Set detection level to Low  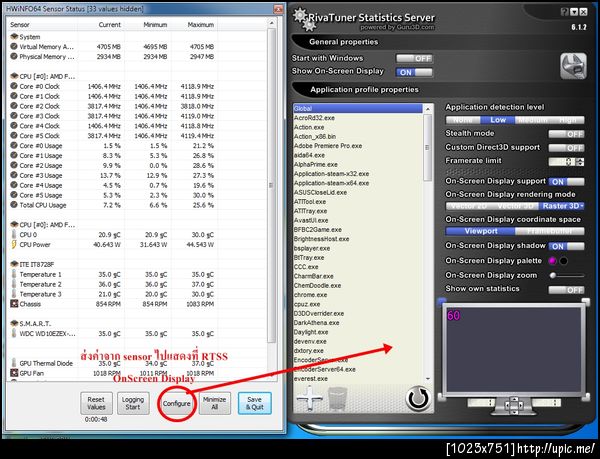(498, 120)
